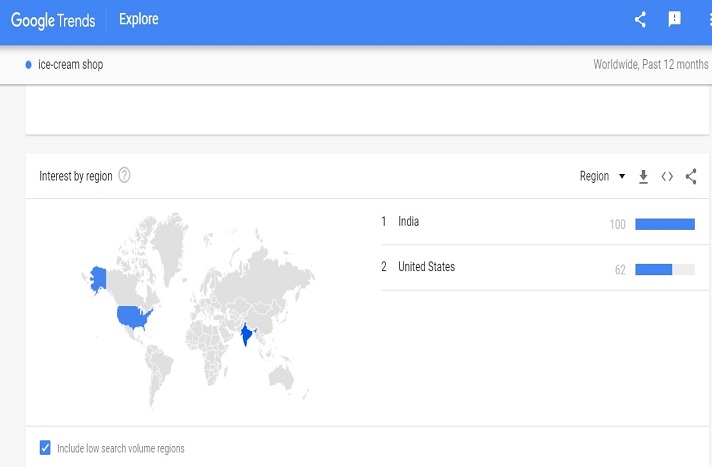The image size is (712, 467).
Task: Uncheck Include low search volume regions
Action: pyautogui.click(x=45, y=448)
